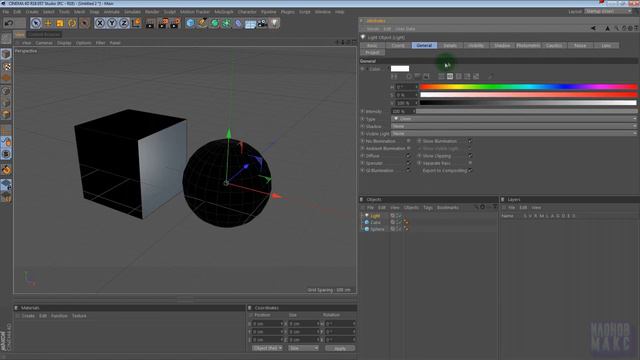Click the Render to Picture Viewer icon
Screen dimensions: 640x360
click(x=163, y=23)
